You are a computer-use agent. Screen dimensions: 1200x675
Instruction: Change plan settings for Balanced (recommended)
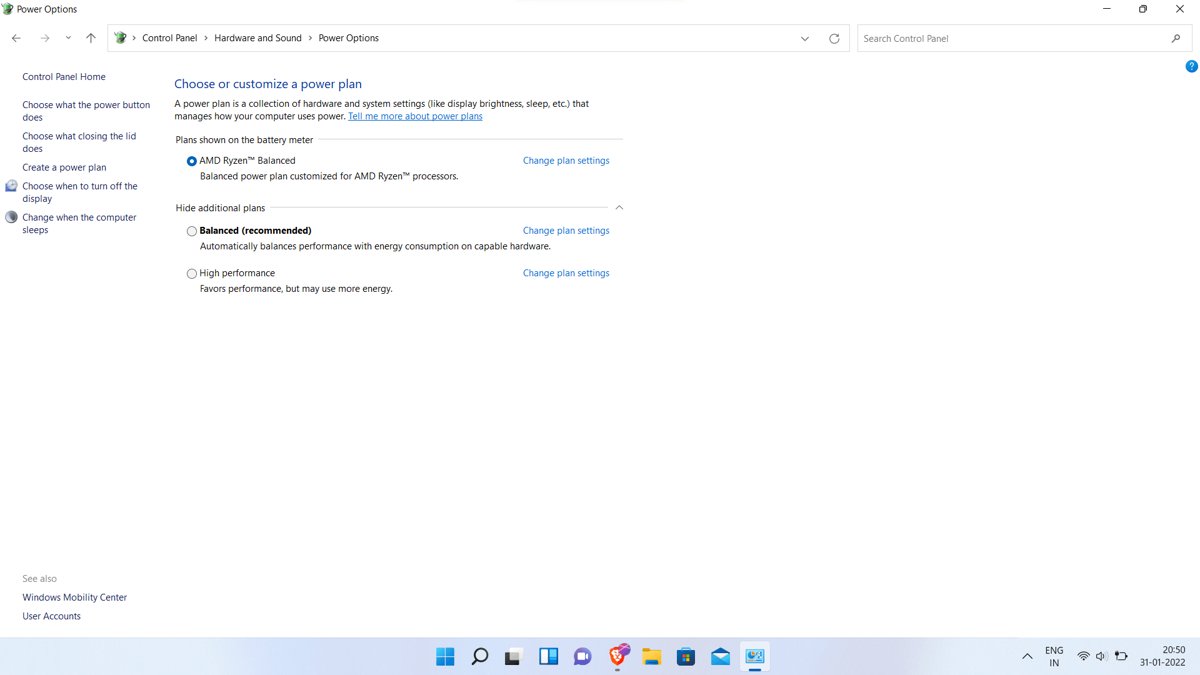566,231
